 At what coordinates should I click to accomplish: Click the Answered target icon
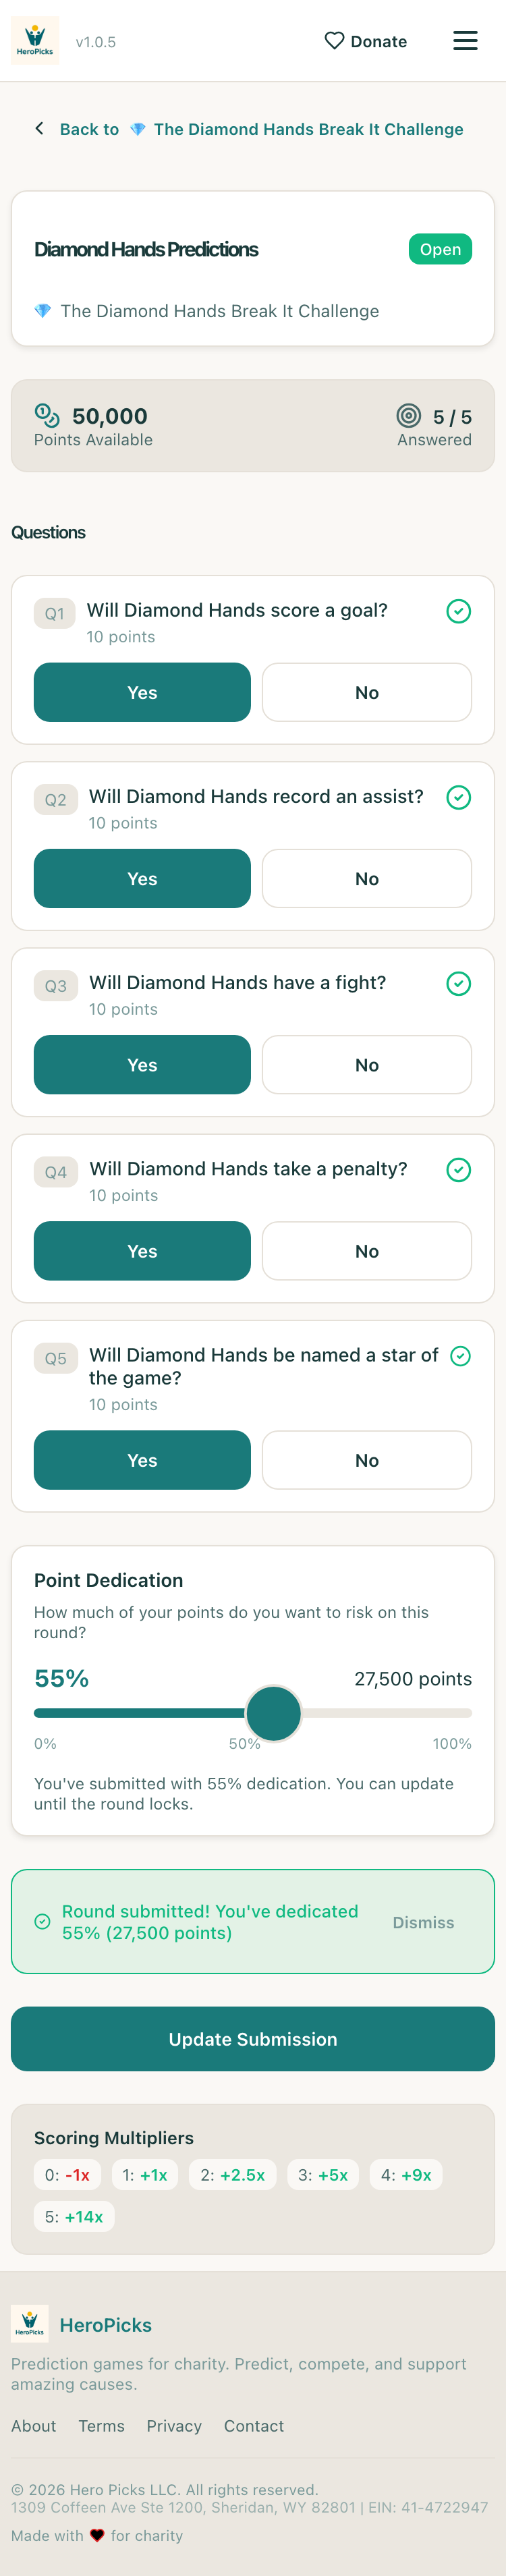(408, 416)
